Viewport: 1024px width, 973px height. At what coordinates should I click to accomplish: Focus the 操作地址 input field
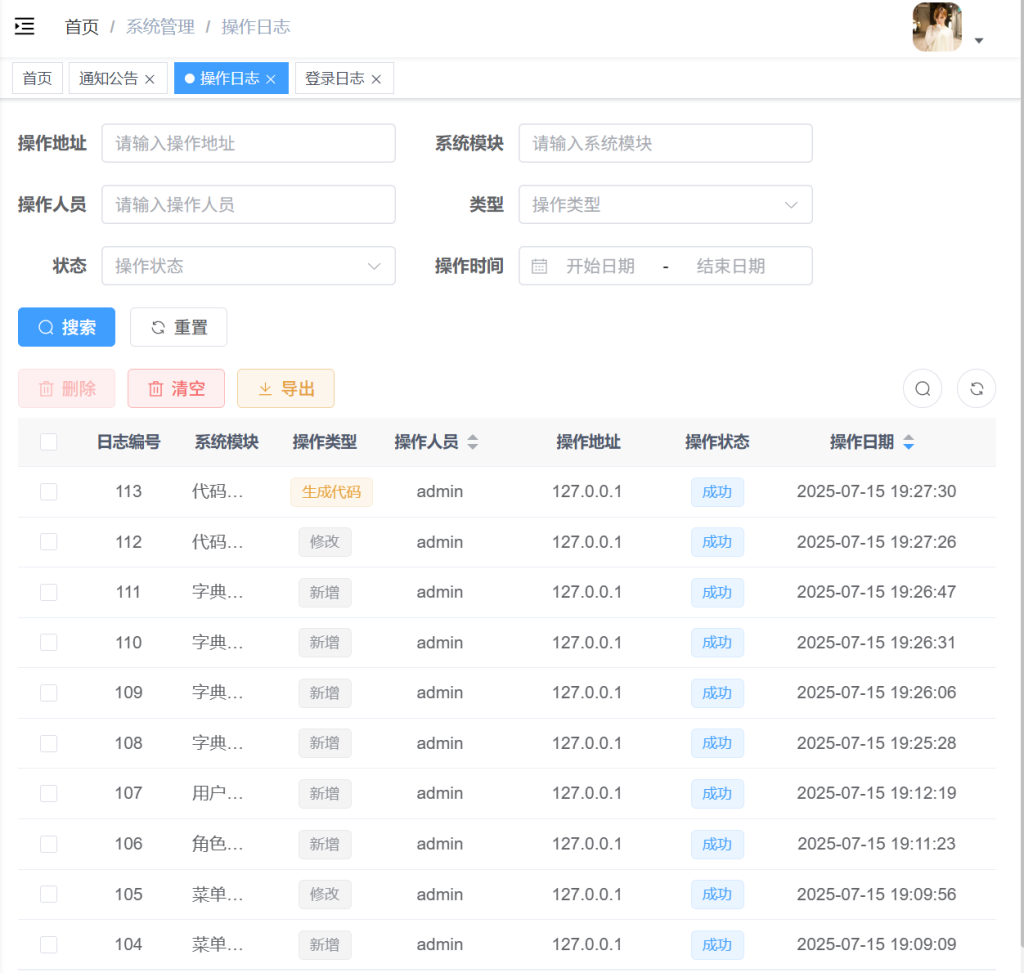(x=248, y=144)
